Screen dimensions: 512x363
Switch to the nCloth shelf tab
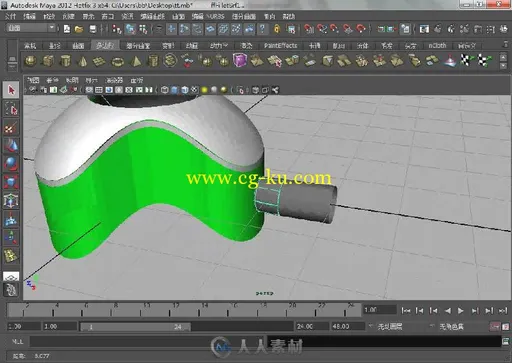[x=437, y=46]
